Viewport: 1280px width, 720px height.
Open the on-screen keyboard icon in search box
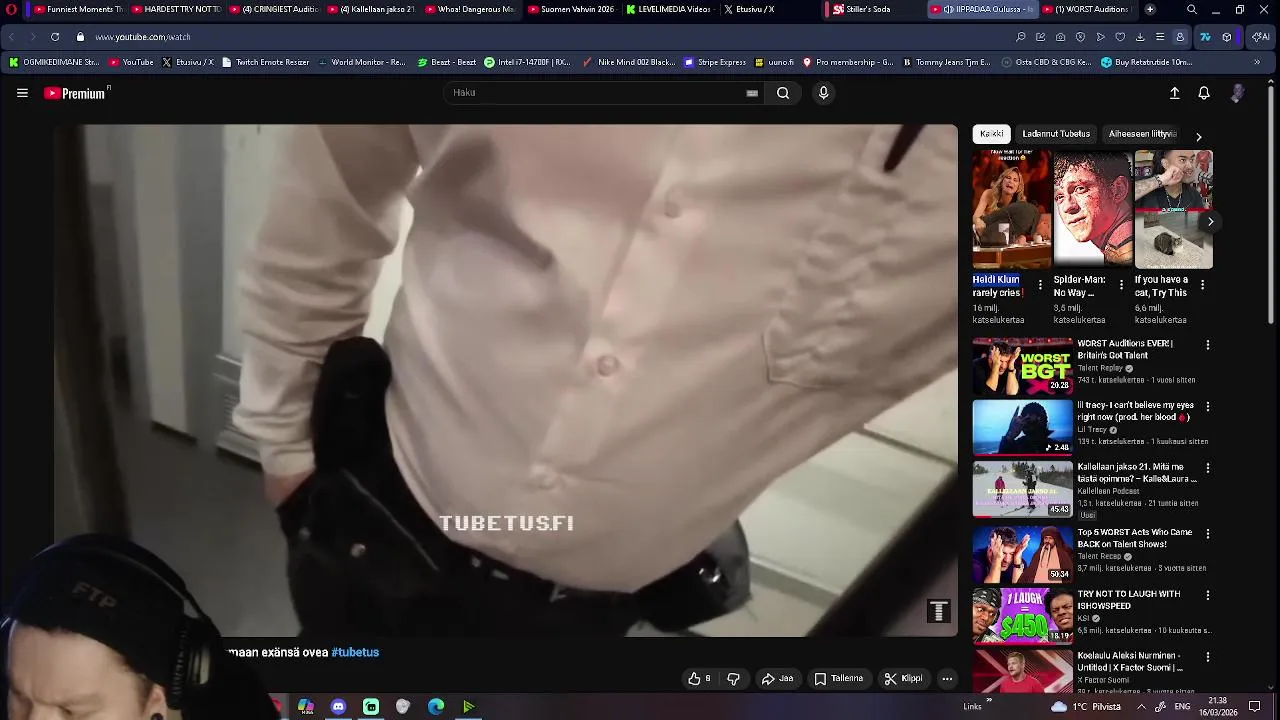click(x=752, y=93)
